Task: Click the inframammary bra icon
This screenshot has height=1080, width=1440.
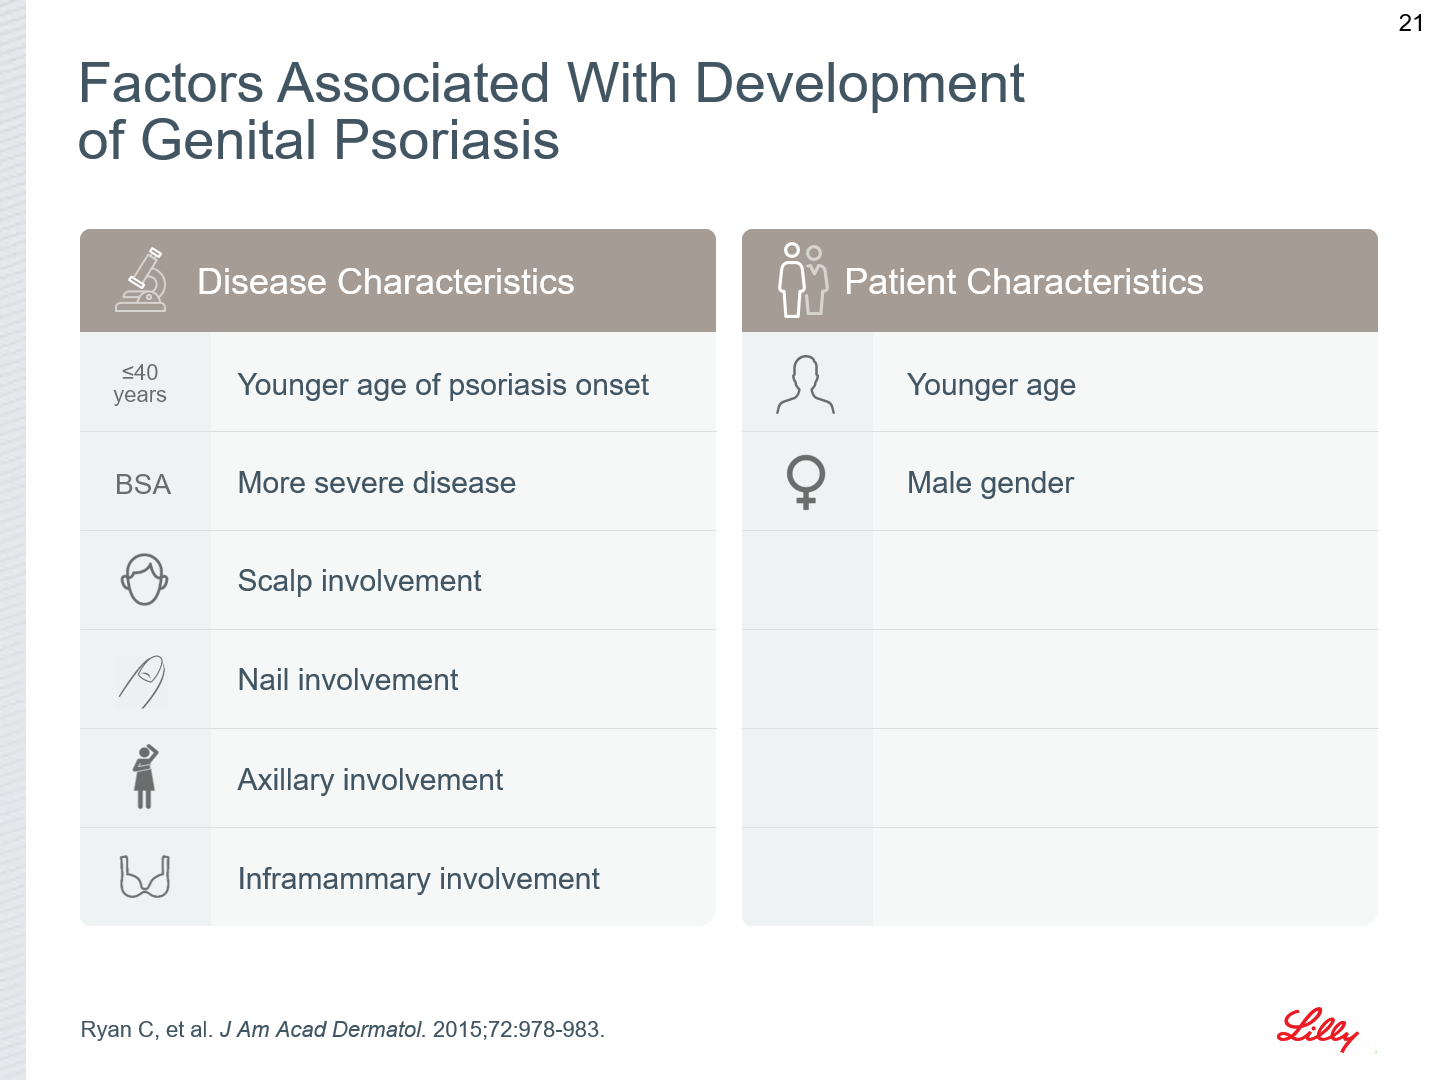Action: pyautogui.click(x=145, y=876)
